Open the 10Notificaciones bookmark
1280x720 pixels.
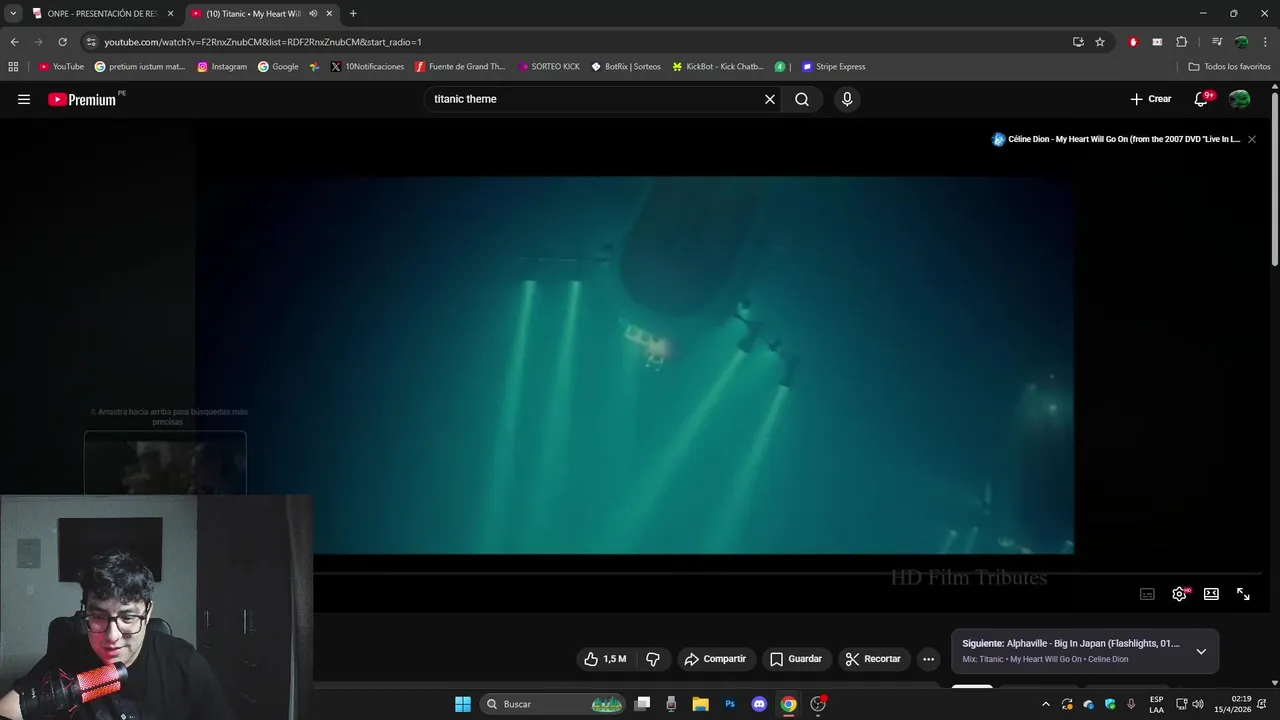pos(367,67)
